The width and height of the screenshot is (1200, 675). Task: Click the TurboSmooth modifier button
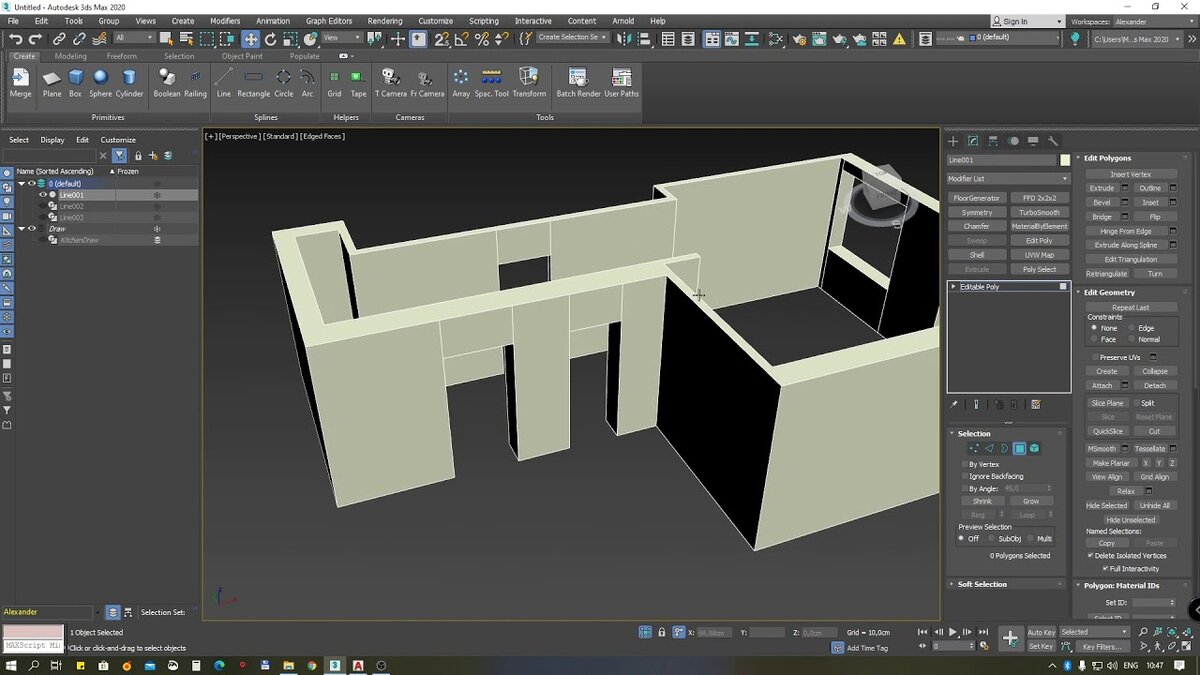[x=1039, y=213]
